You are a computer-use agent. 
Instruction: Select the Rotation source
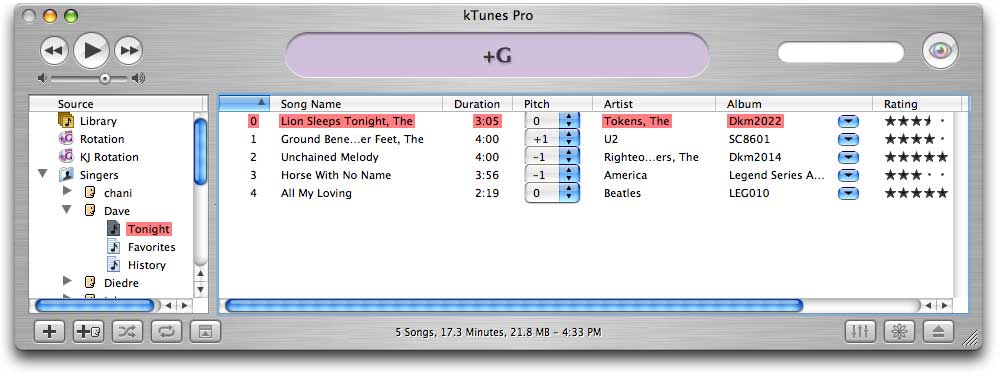(x=102, y=139)
